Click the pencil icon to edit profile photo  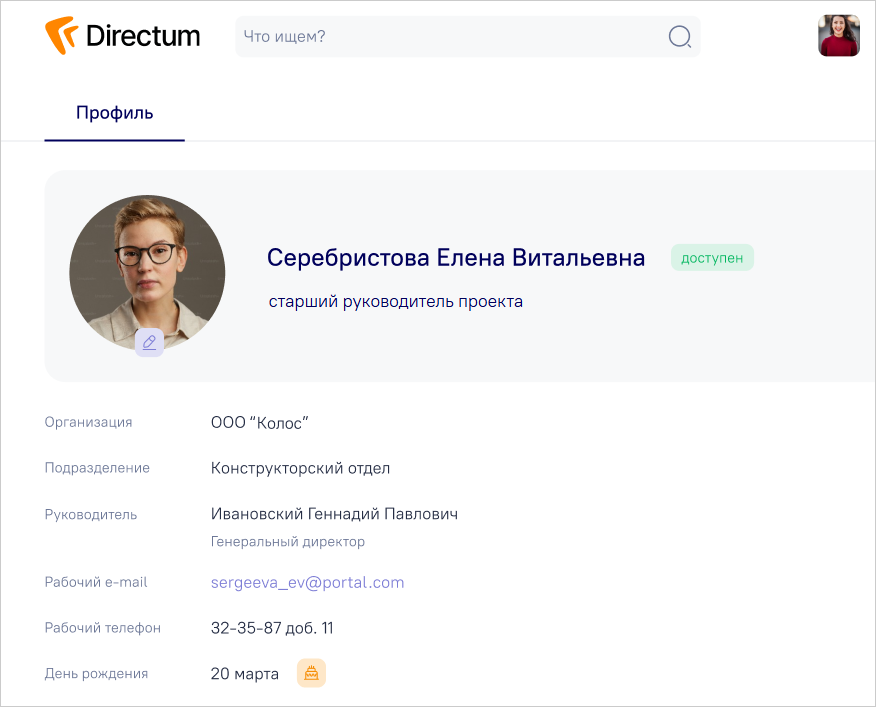149,342
